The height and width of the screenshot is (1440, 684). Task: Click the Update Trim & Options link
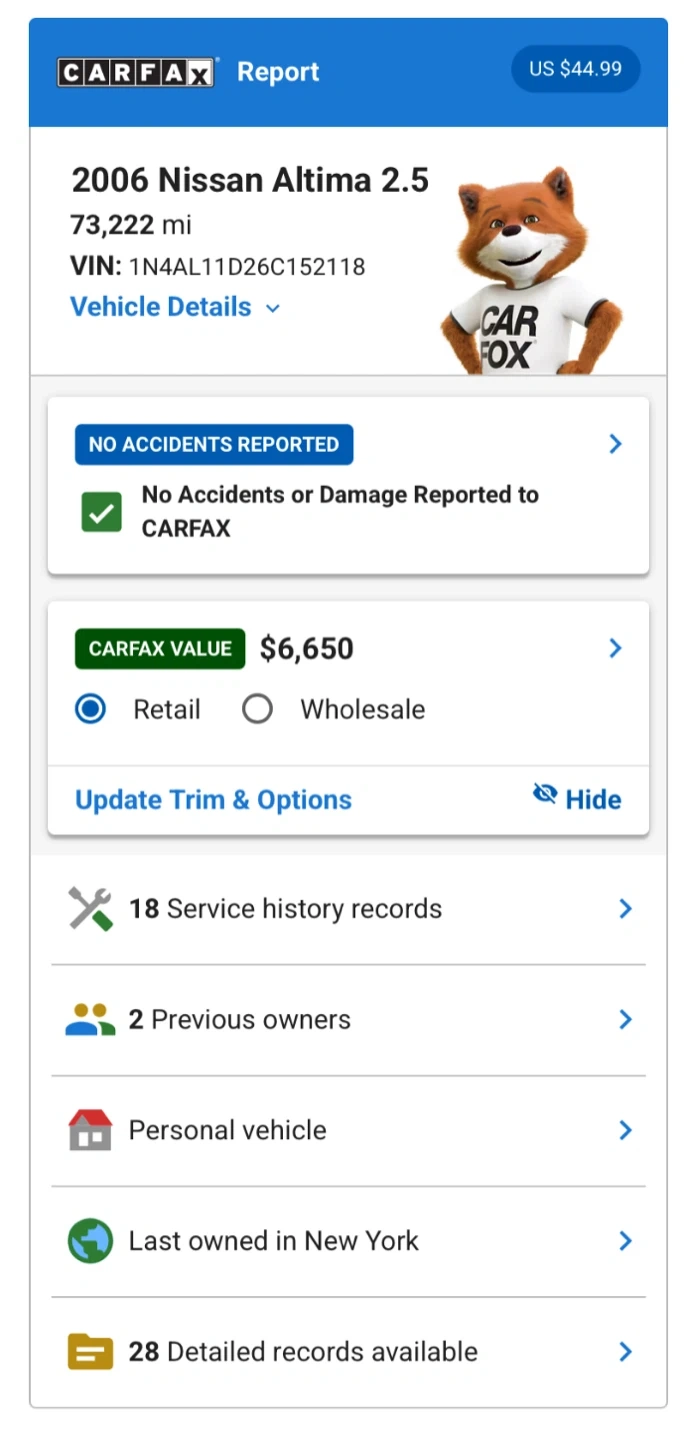point(213,800)
